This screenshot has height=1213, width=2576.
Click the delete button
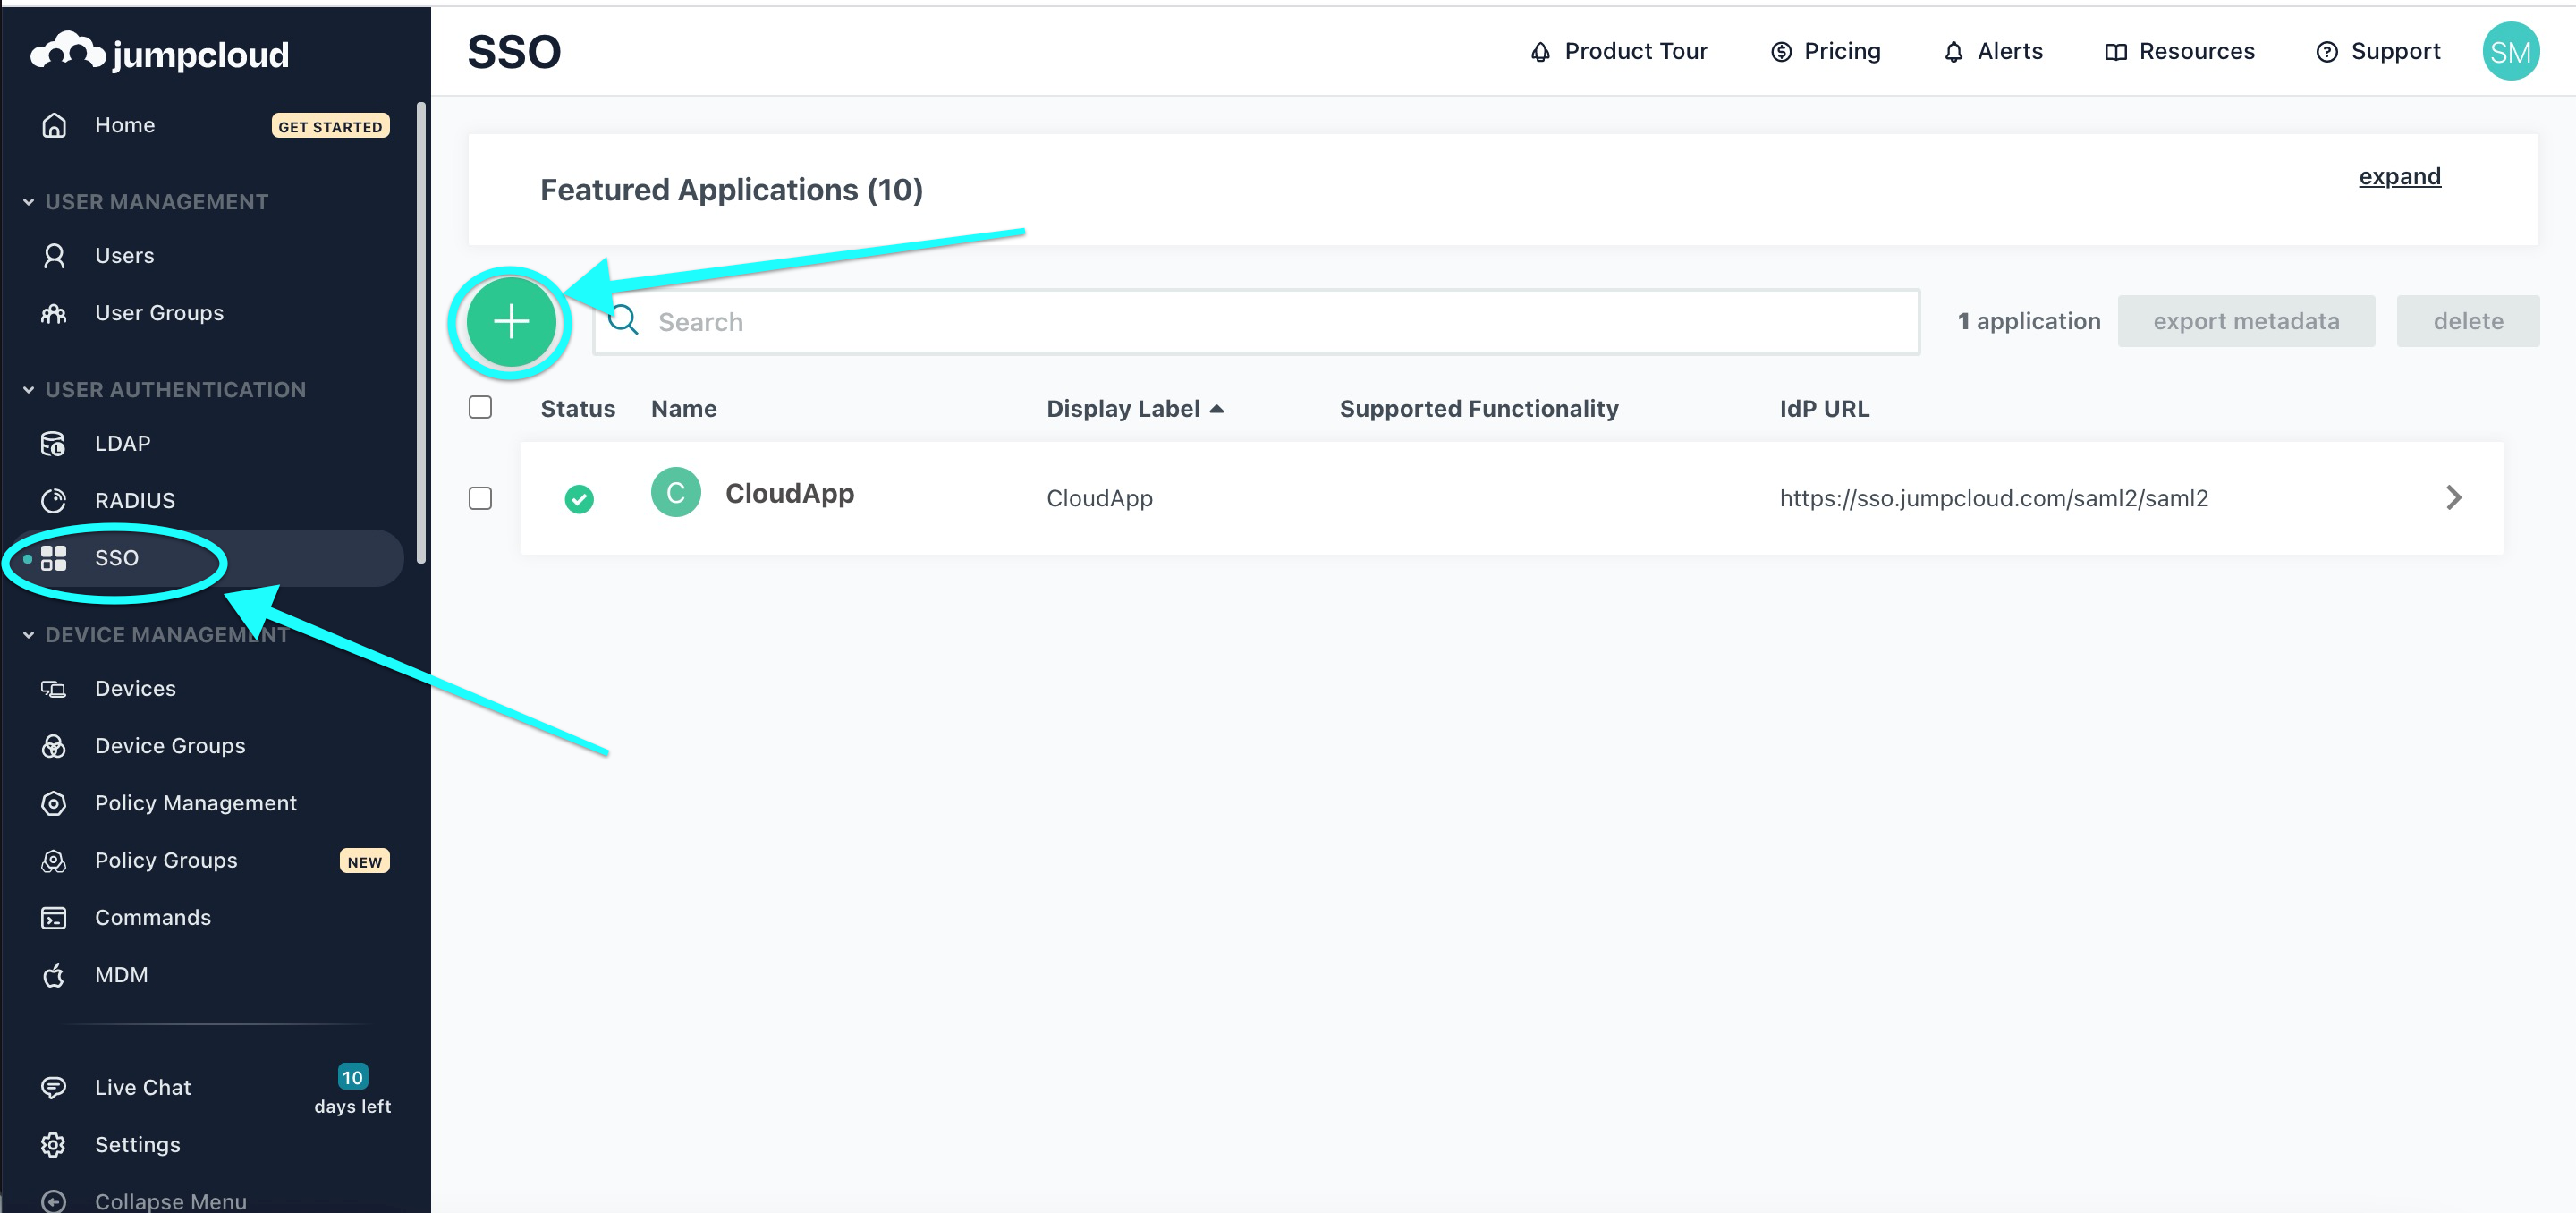2468,321
